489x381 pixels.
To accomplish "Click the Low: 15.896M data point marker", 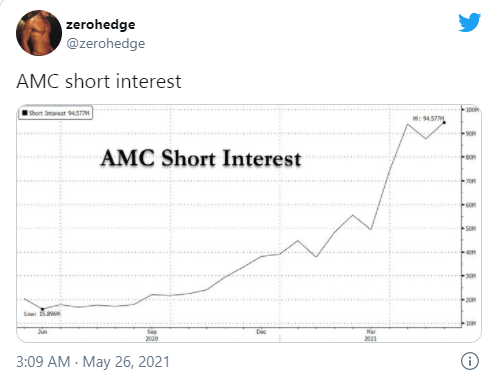I will (x=42, y=309).
